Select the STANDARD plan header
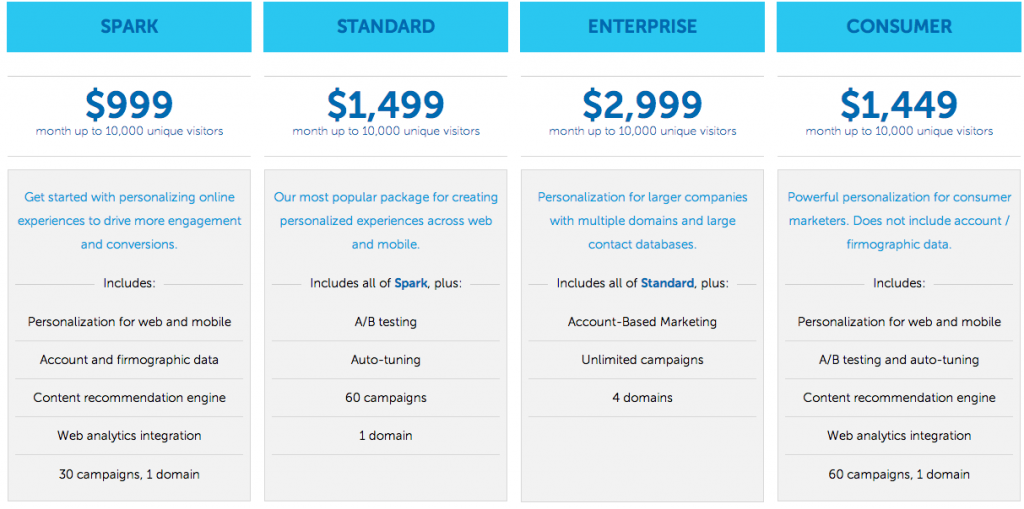This screenshot has width=1024, height=509. pyautogui.click(x=386, y=27)
